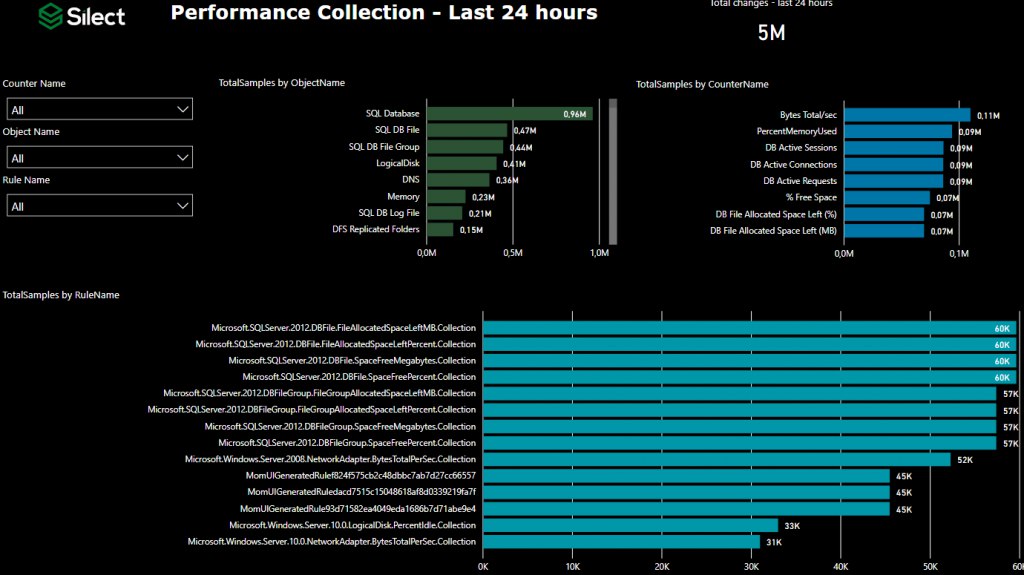
Task: Click the ObjectName chart vertical scrollbar
Action: (613, 171)
